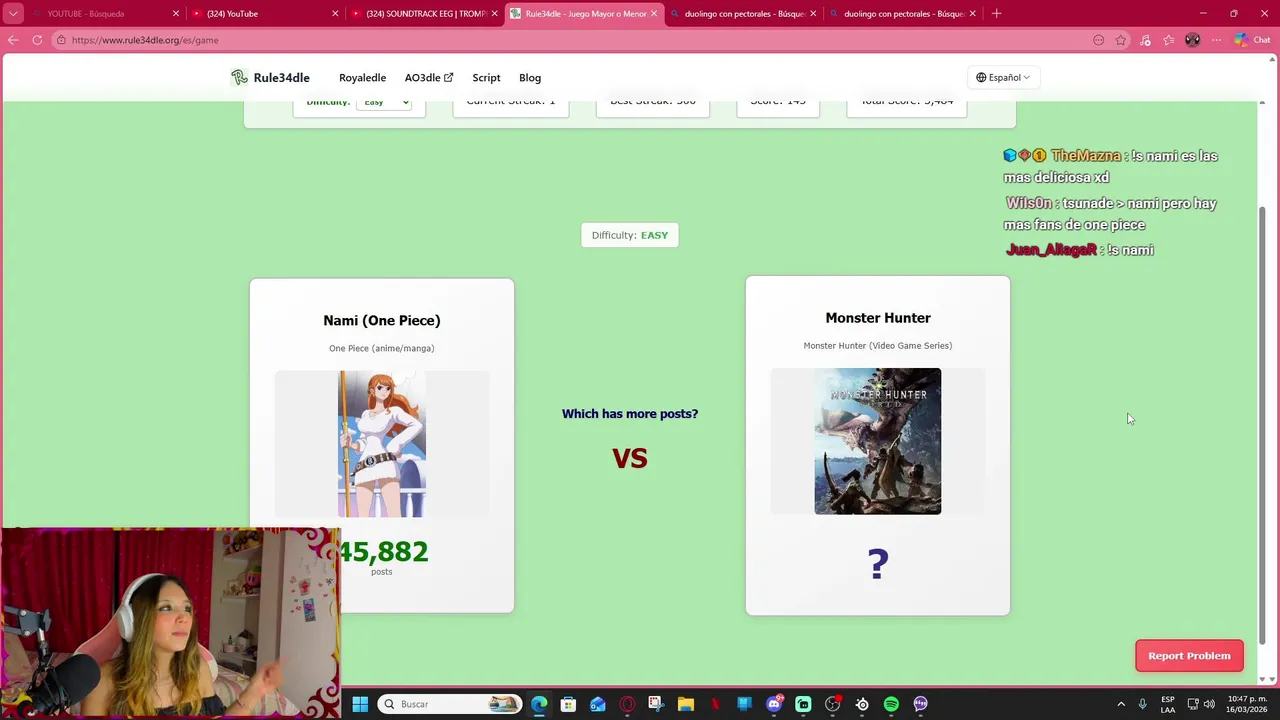Image resolution: width=1280 pixels, height=720 pixels.
Task: Click the microphone tray icon
Action: pyautogui.click(x=1143, y=704)
